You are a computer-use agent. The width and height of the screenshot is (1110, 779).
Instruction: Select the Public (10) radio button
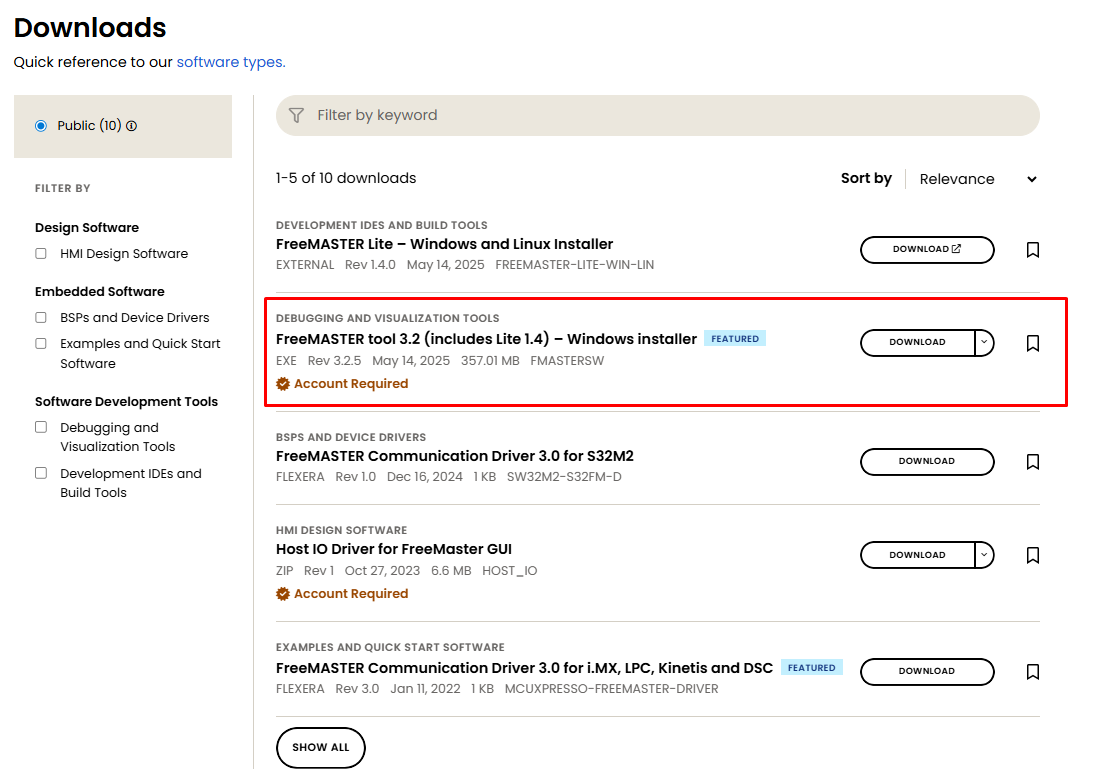coord(41,126)
